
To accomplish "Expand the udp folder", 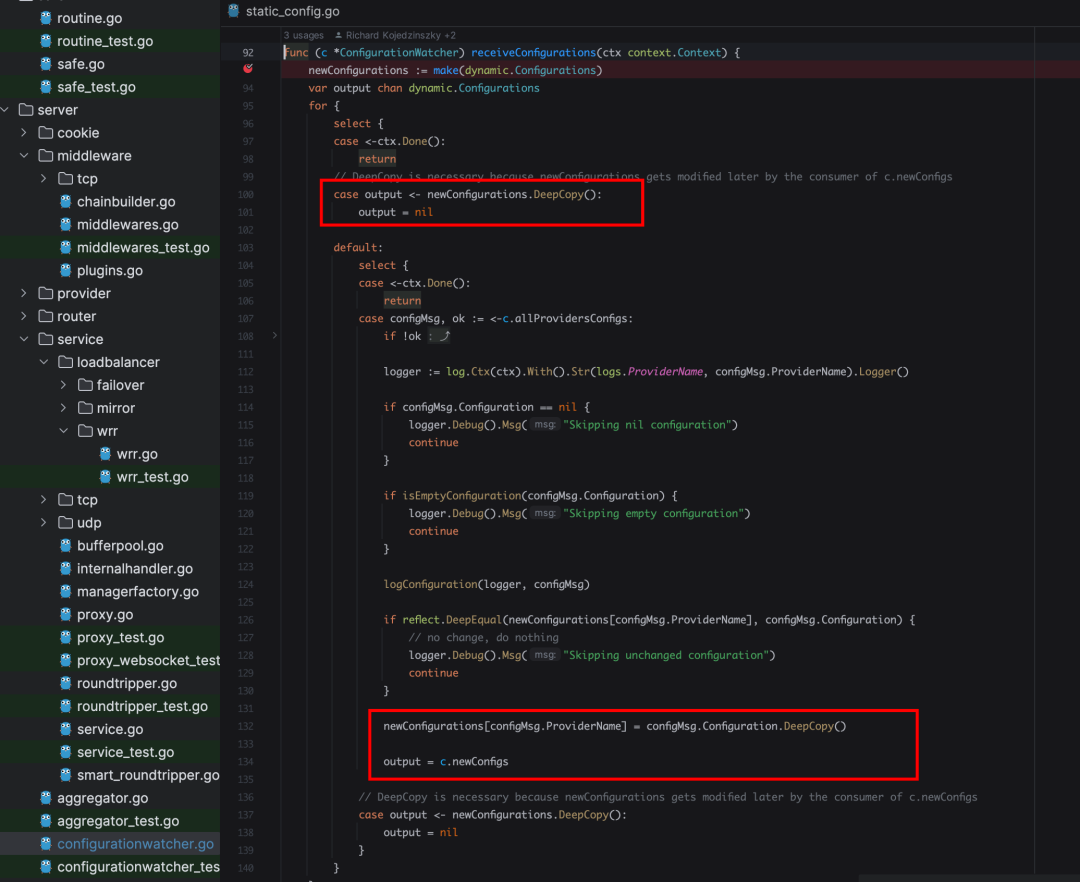I will [x=44, y=523].
